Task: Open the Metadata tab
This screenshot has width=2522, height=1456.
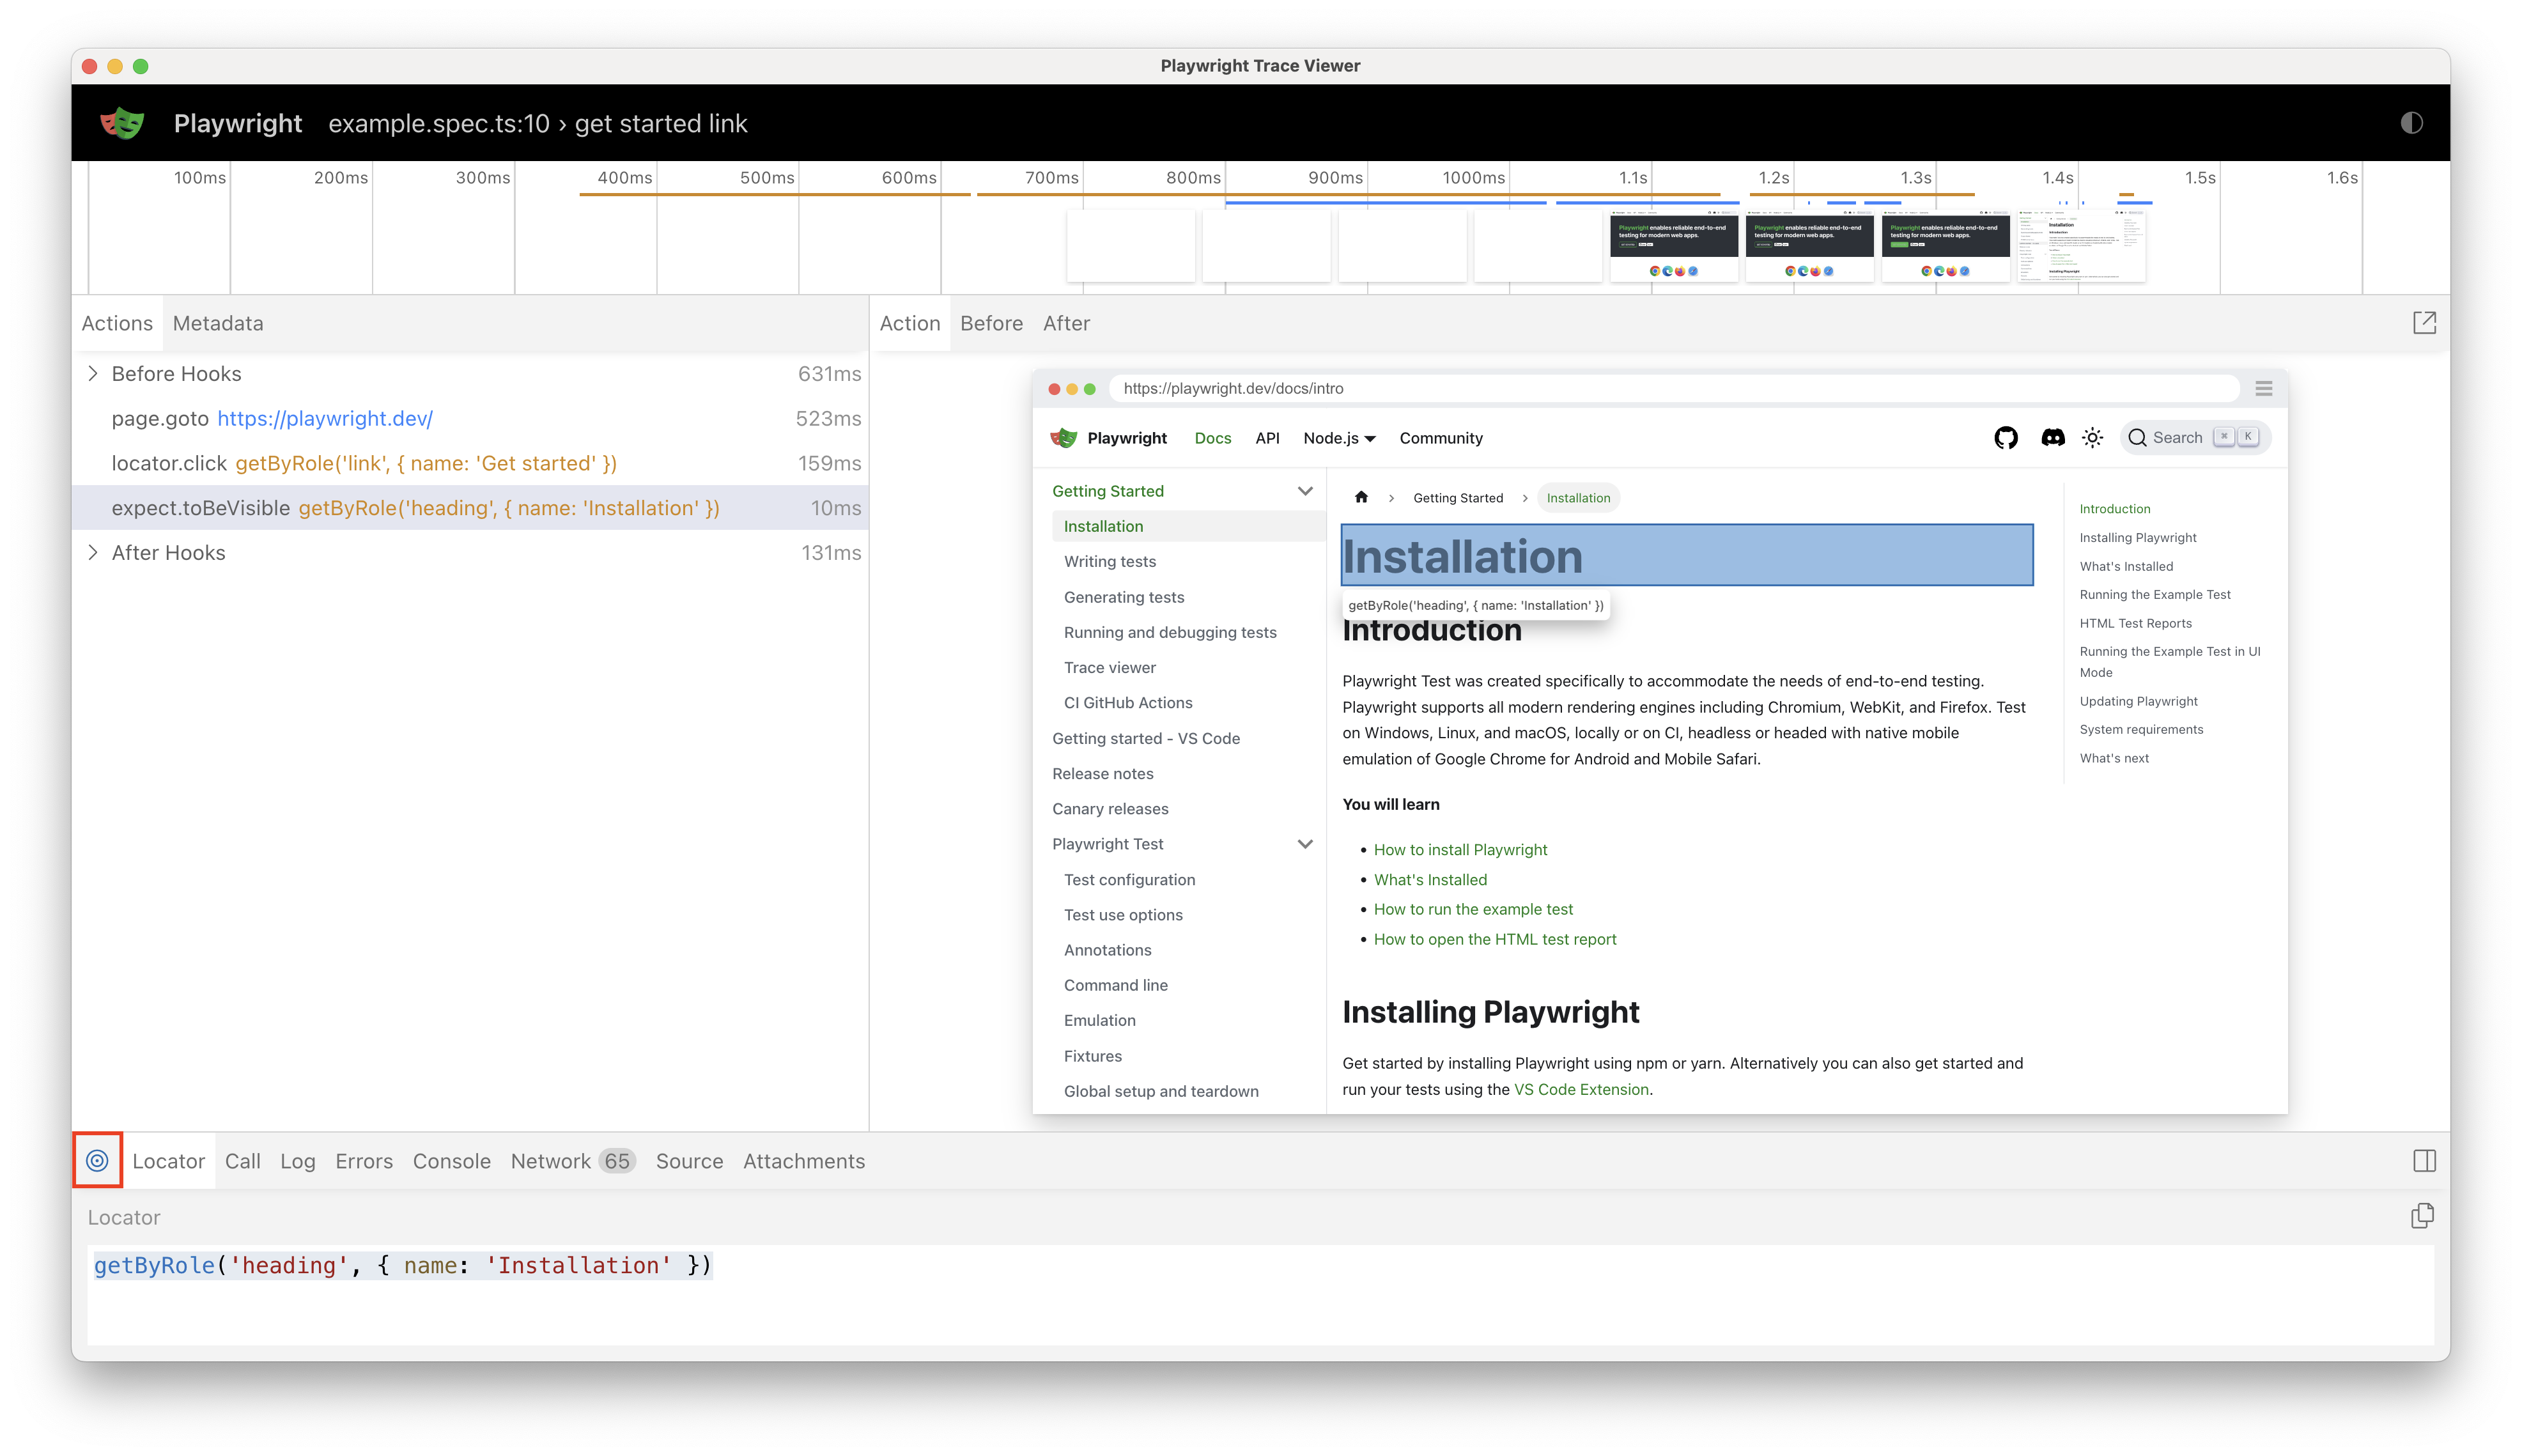Action: point(218,323)
